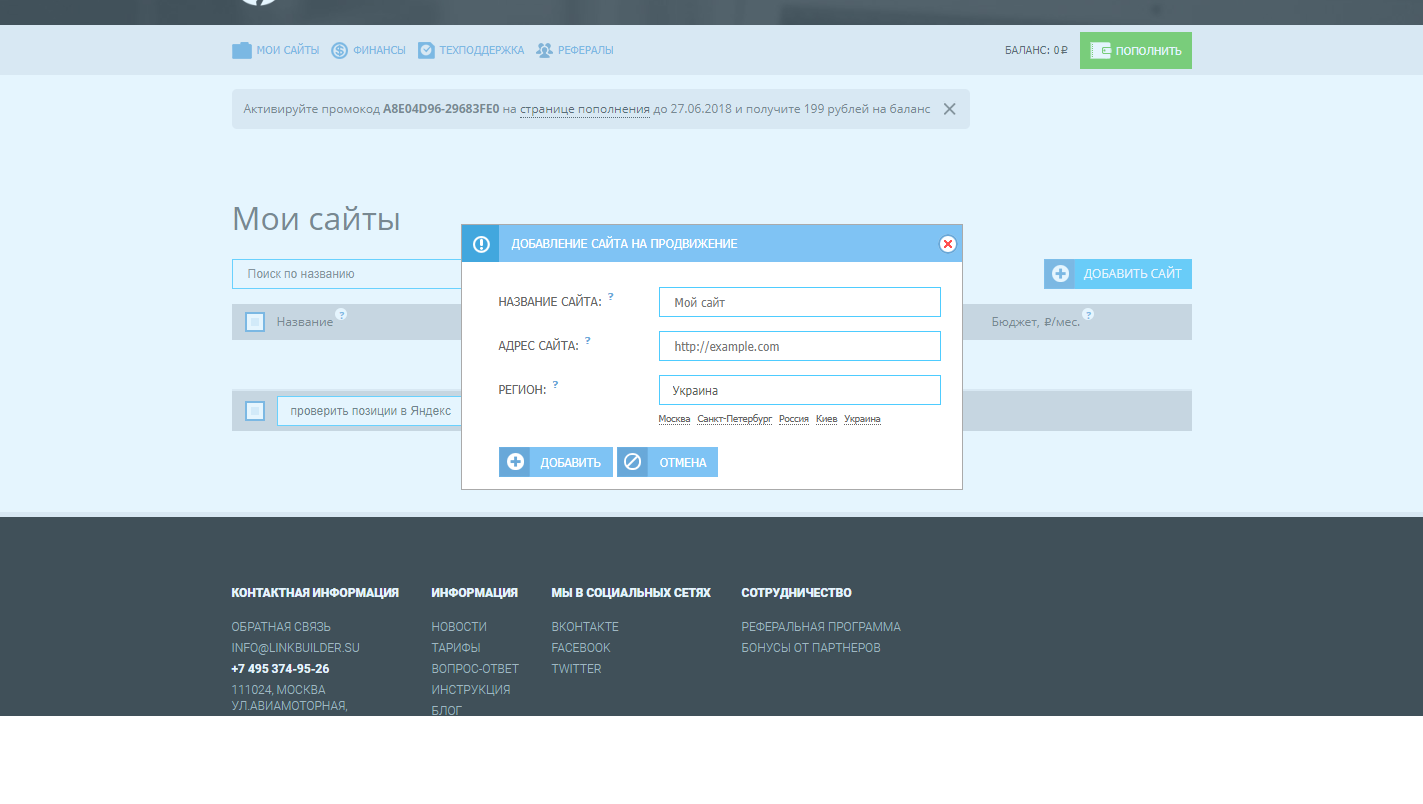Open the ВОПРОС-ОТВЕТ footer link
Screen dimensions: 1423x804
point(475,669)
